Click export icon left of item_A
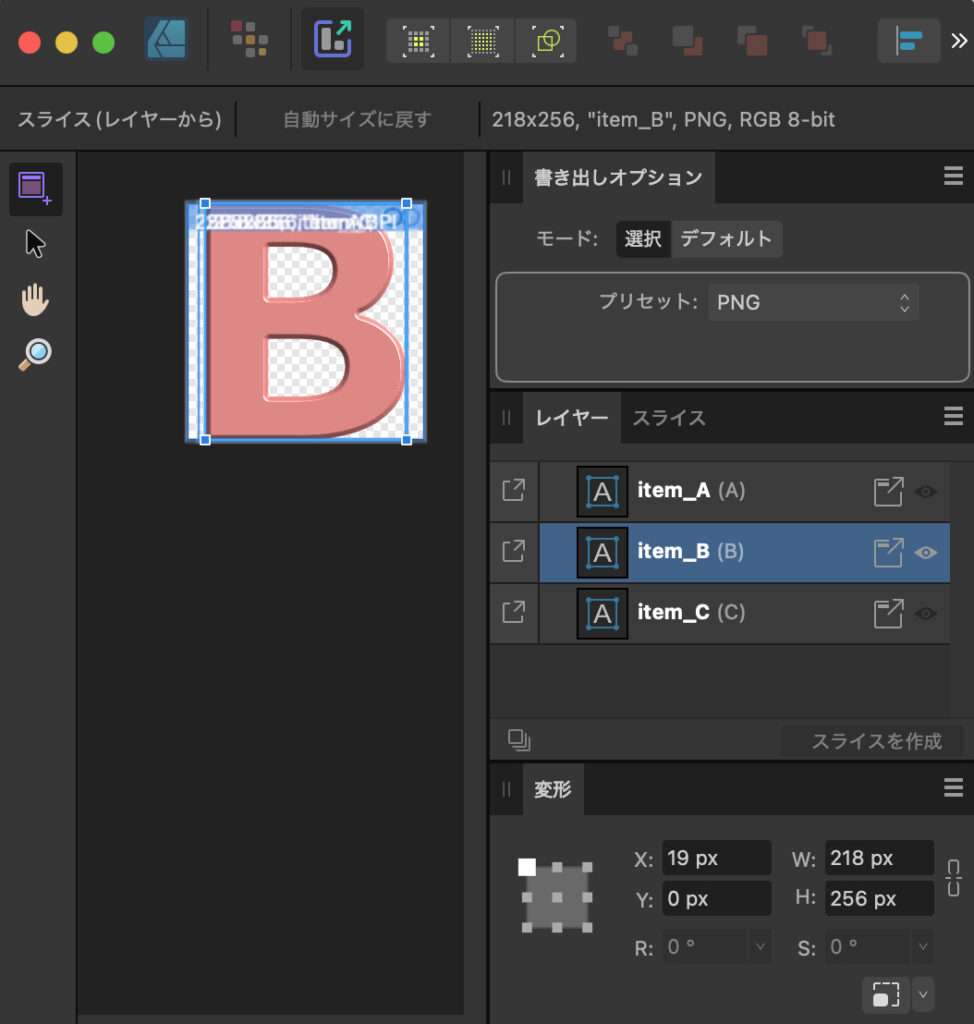Screen dimensions: 974x1024 click(513, 491)
